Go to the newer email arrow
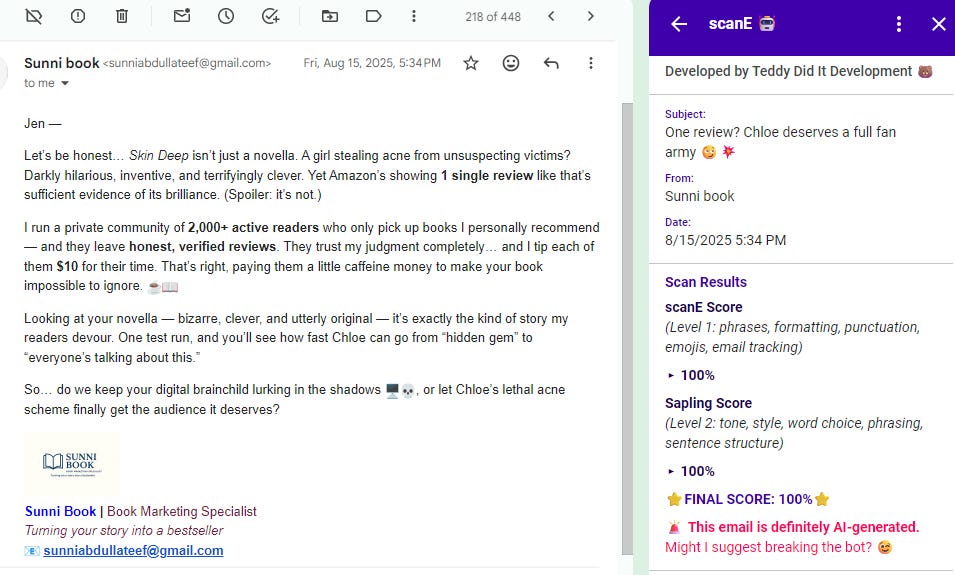Image resolution: width=955 pixels, height=575 pixels. 551,16
